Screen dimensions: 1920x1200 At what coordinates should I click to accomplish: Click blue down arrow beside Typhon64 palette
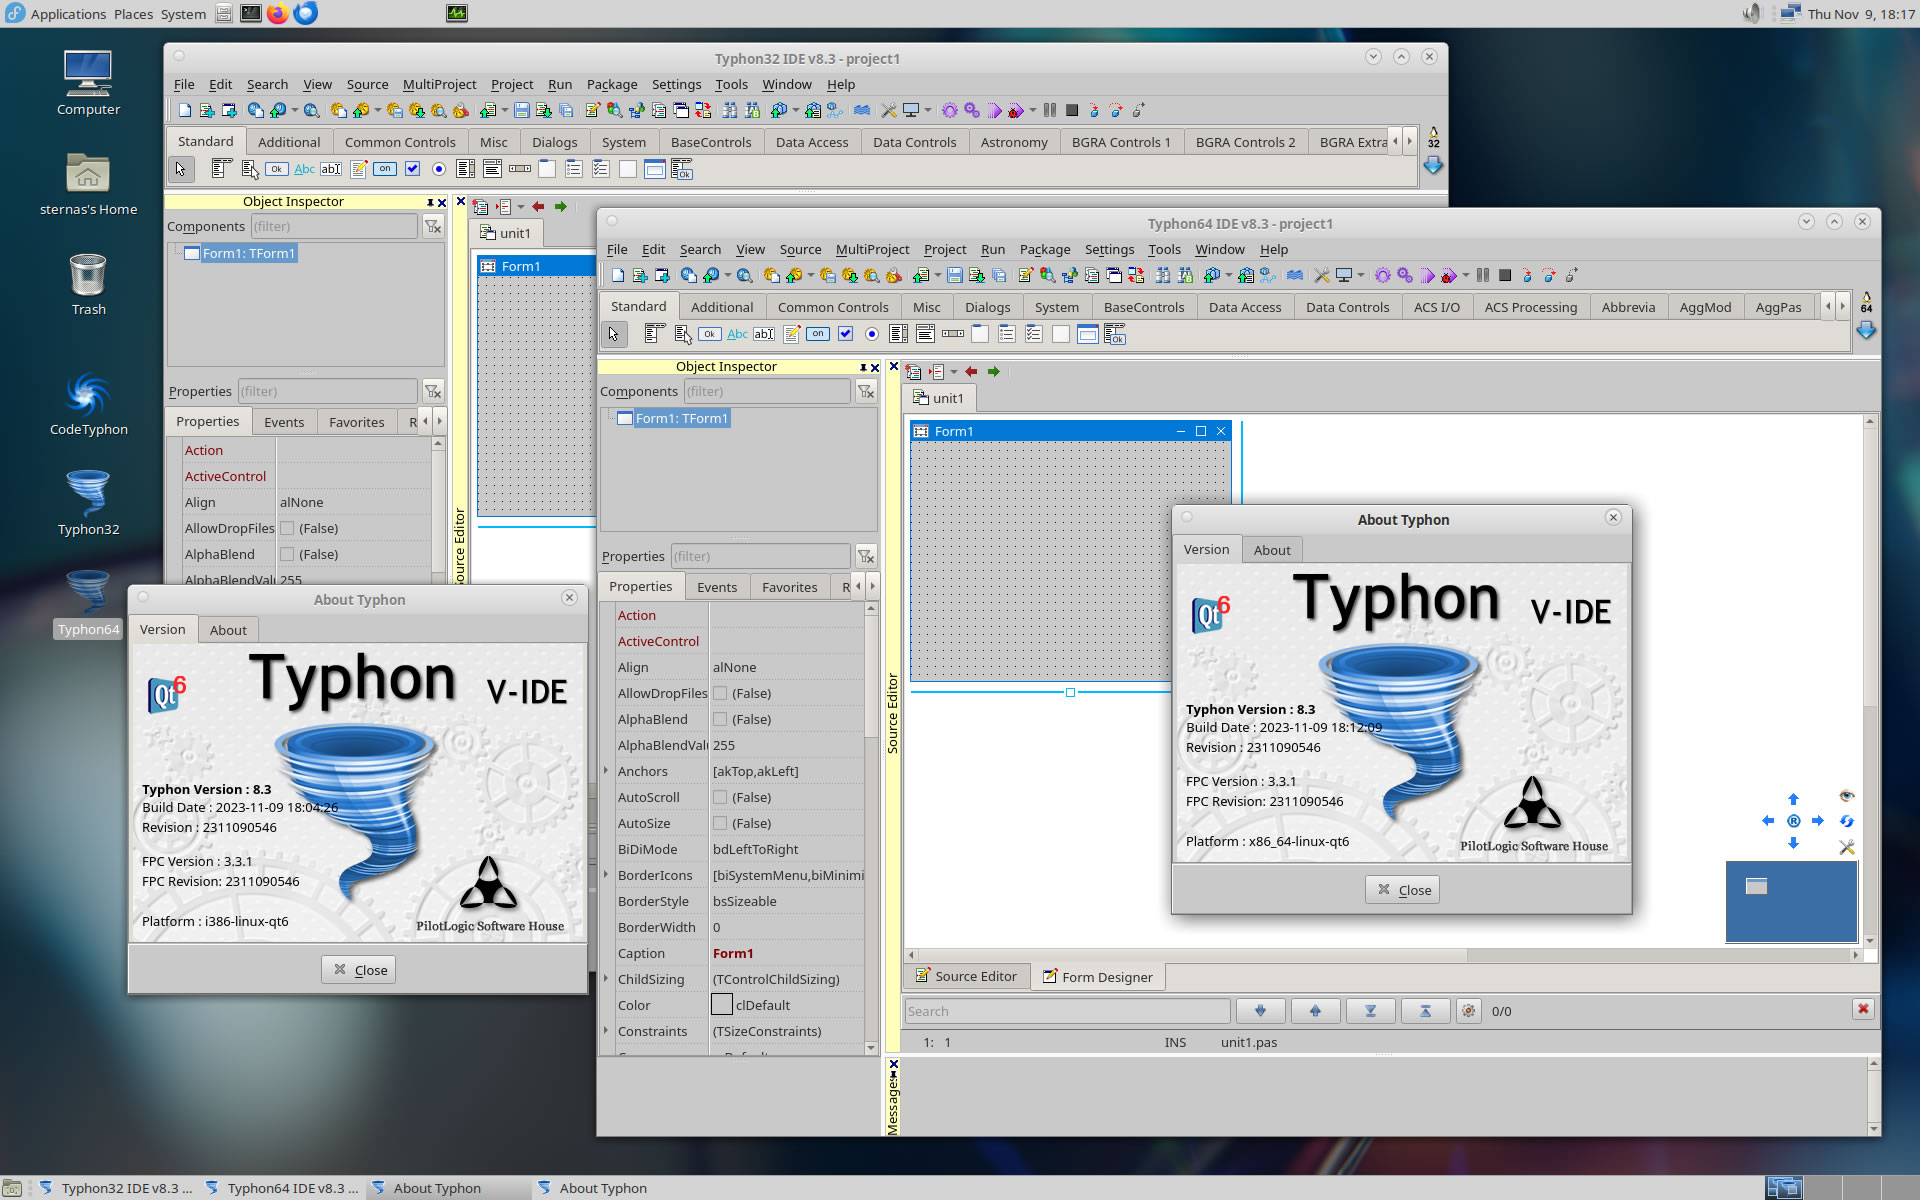[1866, 331]
